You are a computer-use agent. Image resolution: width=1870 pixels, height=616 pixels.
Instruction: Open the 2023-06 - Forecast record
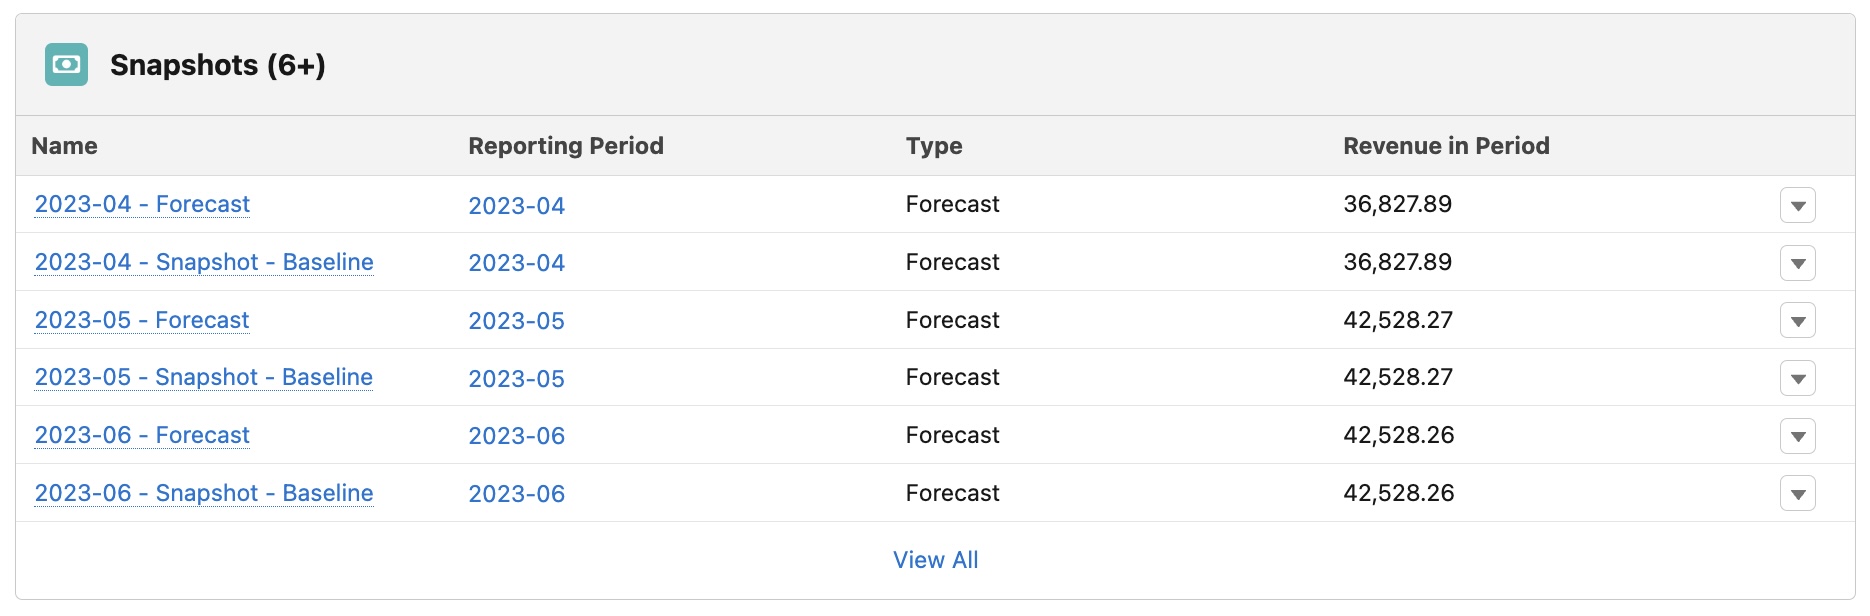142,435
